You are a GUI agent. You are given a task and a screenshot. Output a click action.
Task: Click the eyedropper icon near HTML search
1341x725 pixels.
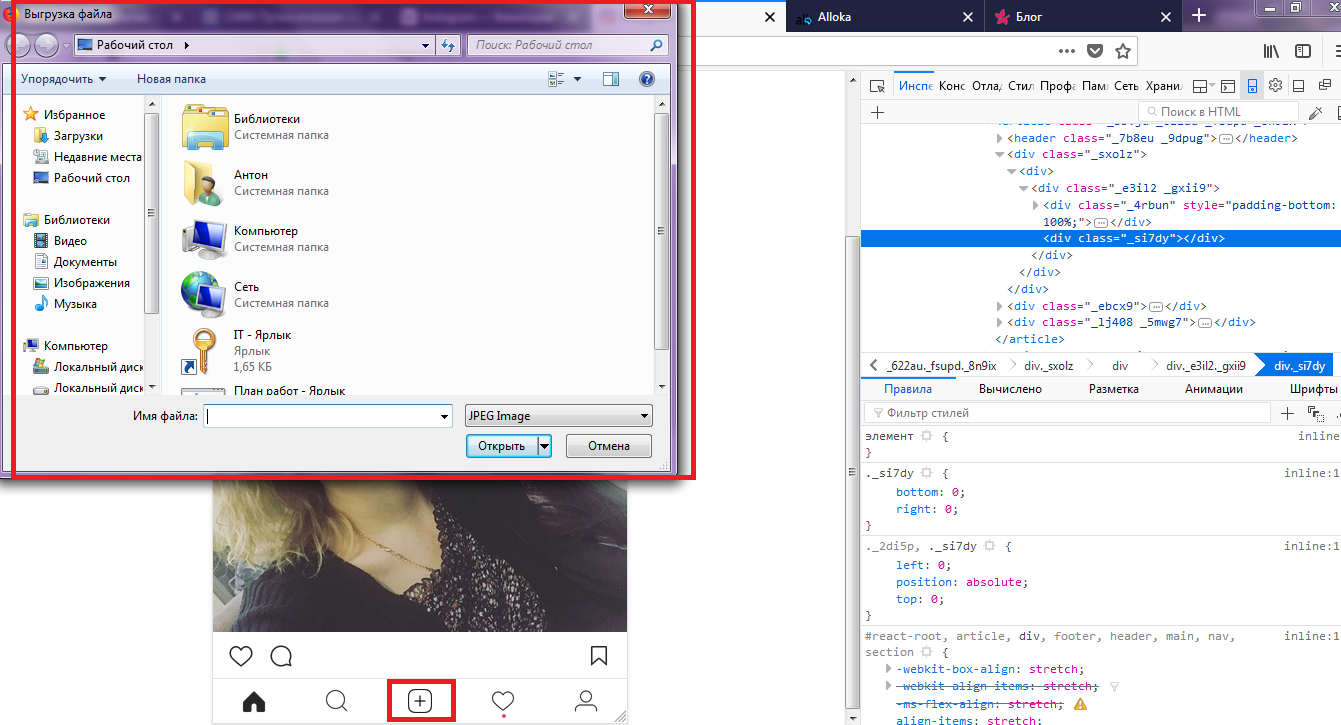1316,113
